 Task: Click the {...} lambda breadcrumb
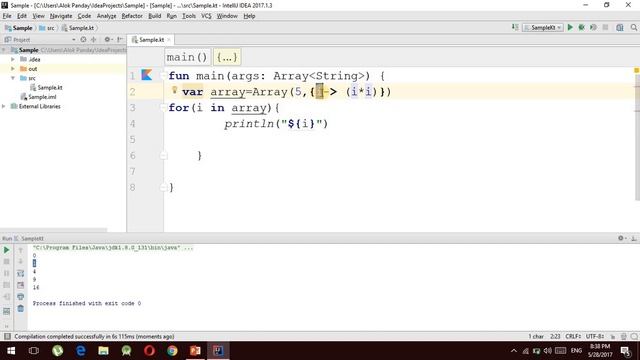coord(227,57)
